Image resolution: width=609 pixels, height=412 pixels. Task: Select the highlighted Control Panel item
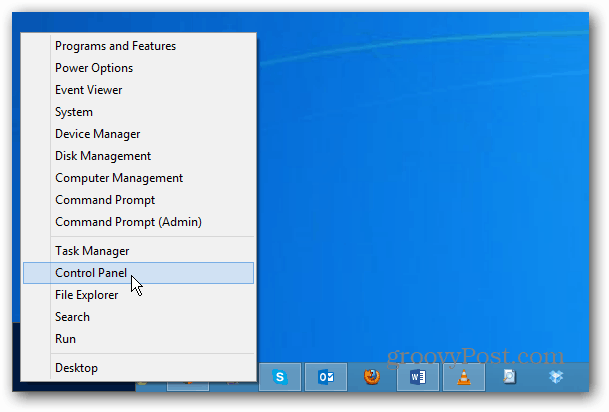138,273
